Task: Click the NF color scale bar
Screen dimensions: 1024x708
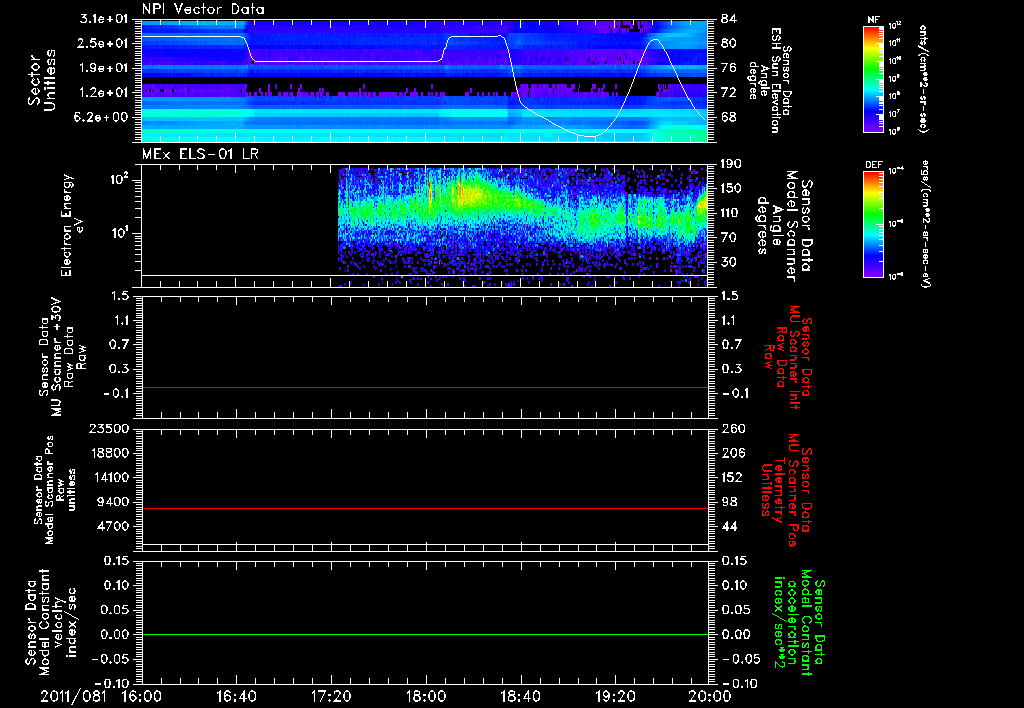Action: coord(874,78)
